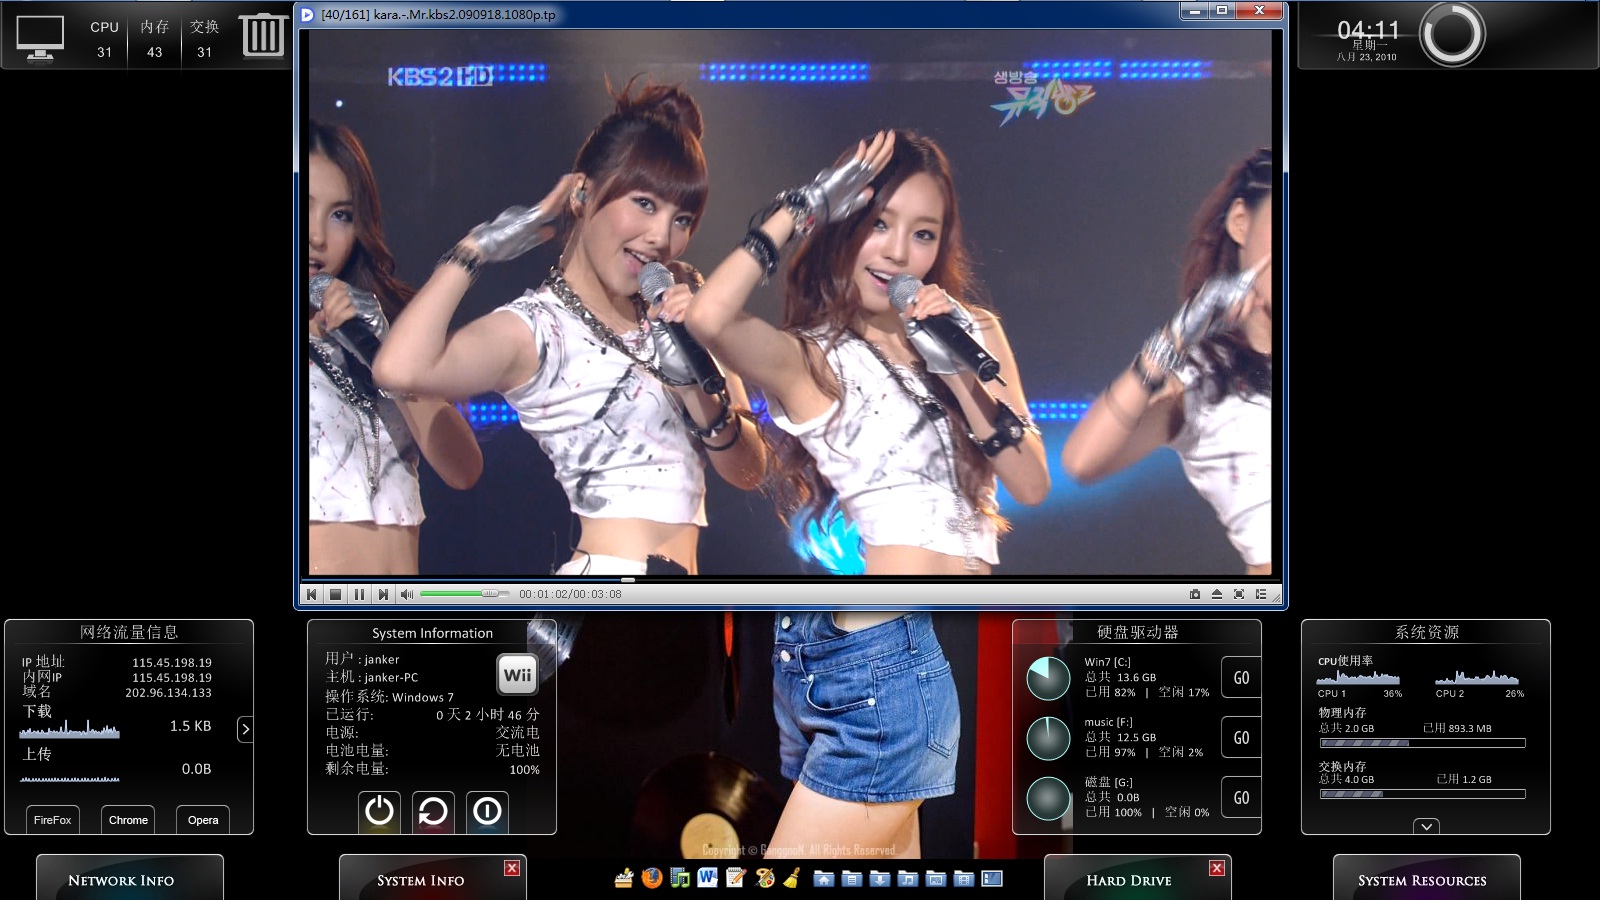Open the playlist panel icon

point(1261,594)
